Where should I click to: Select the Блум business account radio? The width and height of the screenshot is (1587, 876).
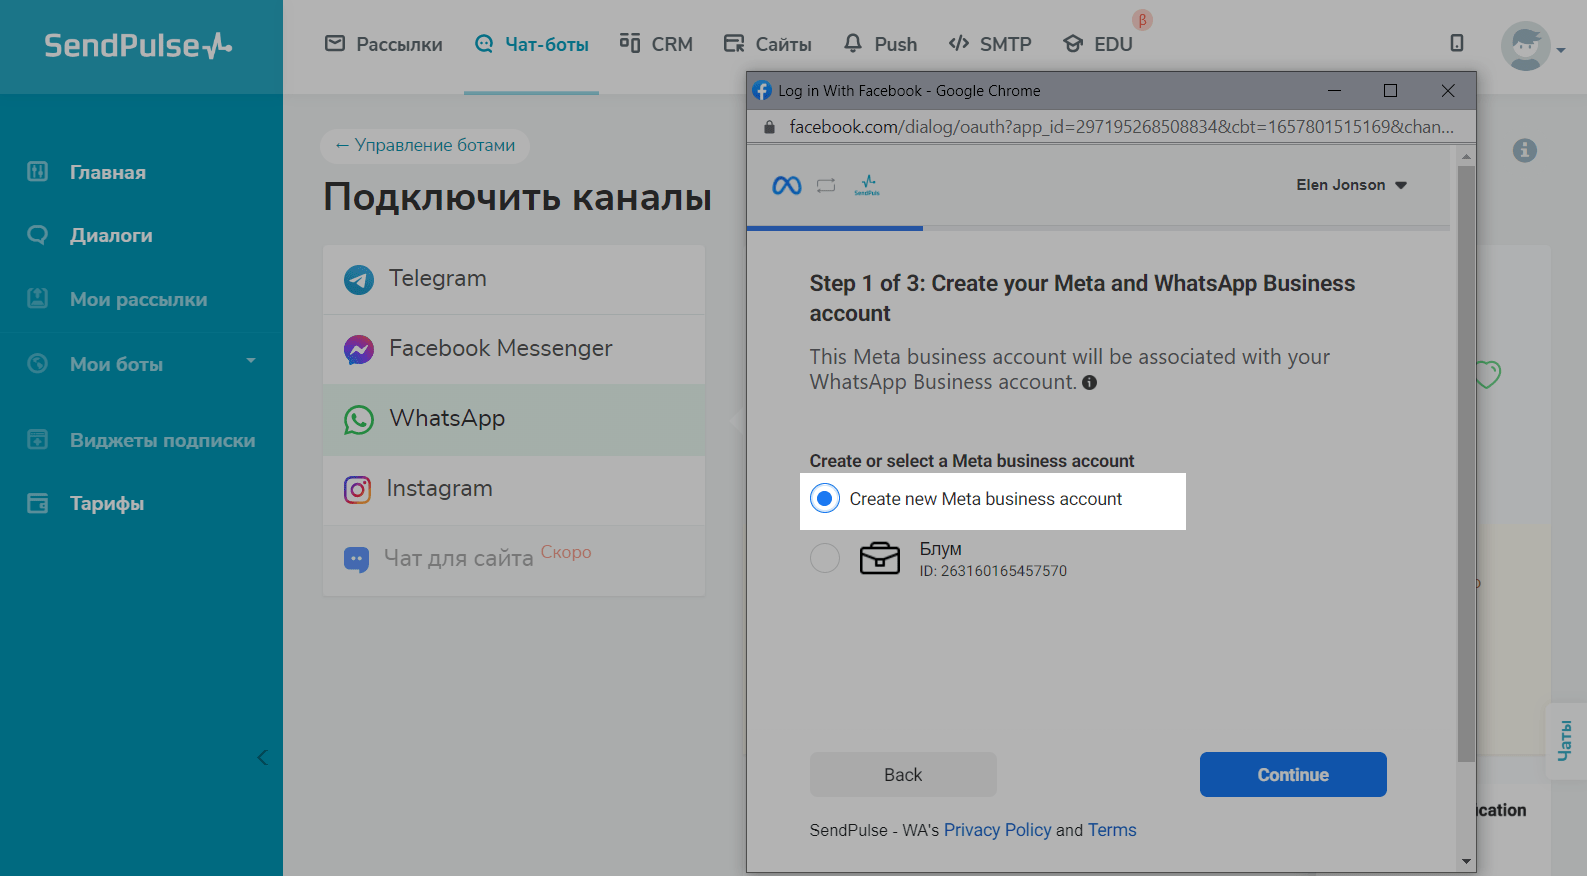tap(825, 558)
